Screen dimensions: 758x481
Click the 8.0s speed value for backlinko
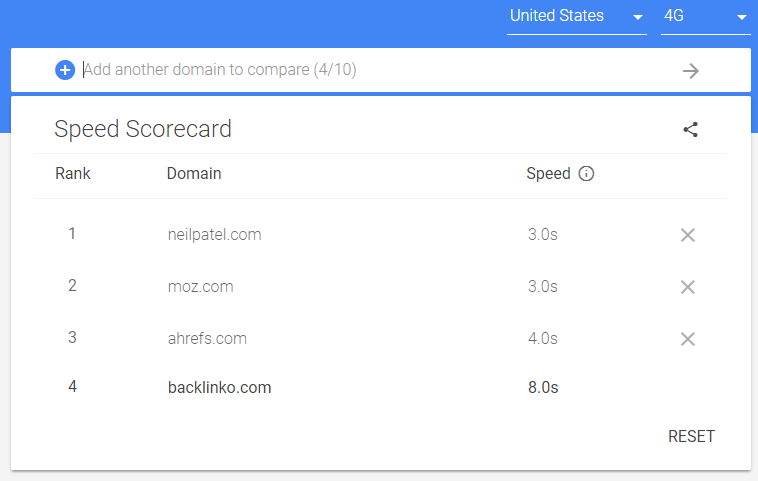tap(543, 388)
